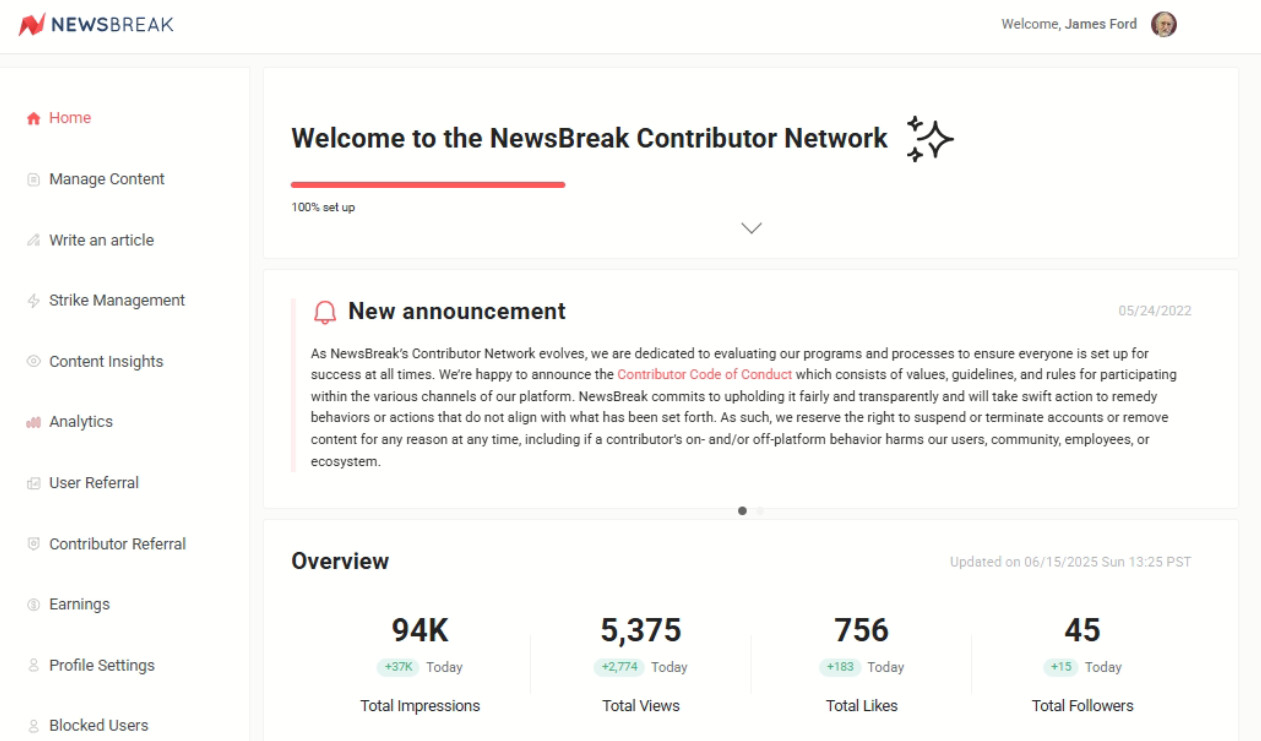1261x741 pixels.
Task: Click the announcement bell icon
Action: pyautogui.click(x=325, y=313)
